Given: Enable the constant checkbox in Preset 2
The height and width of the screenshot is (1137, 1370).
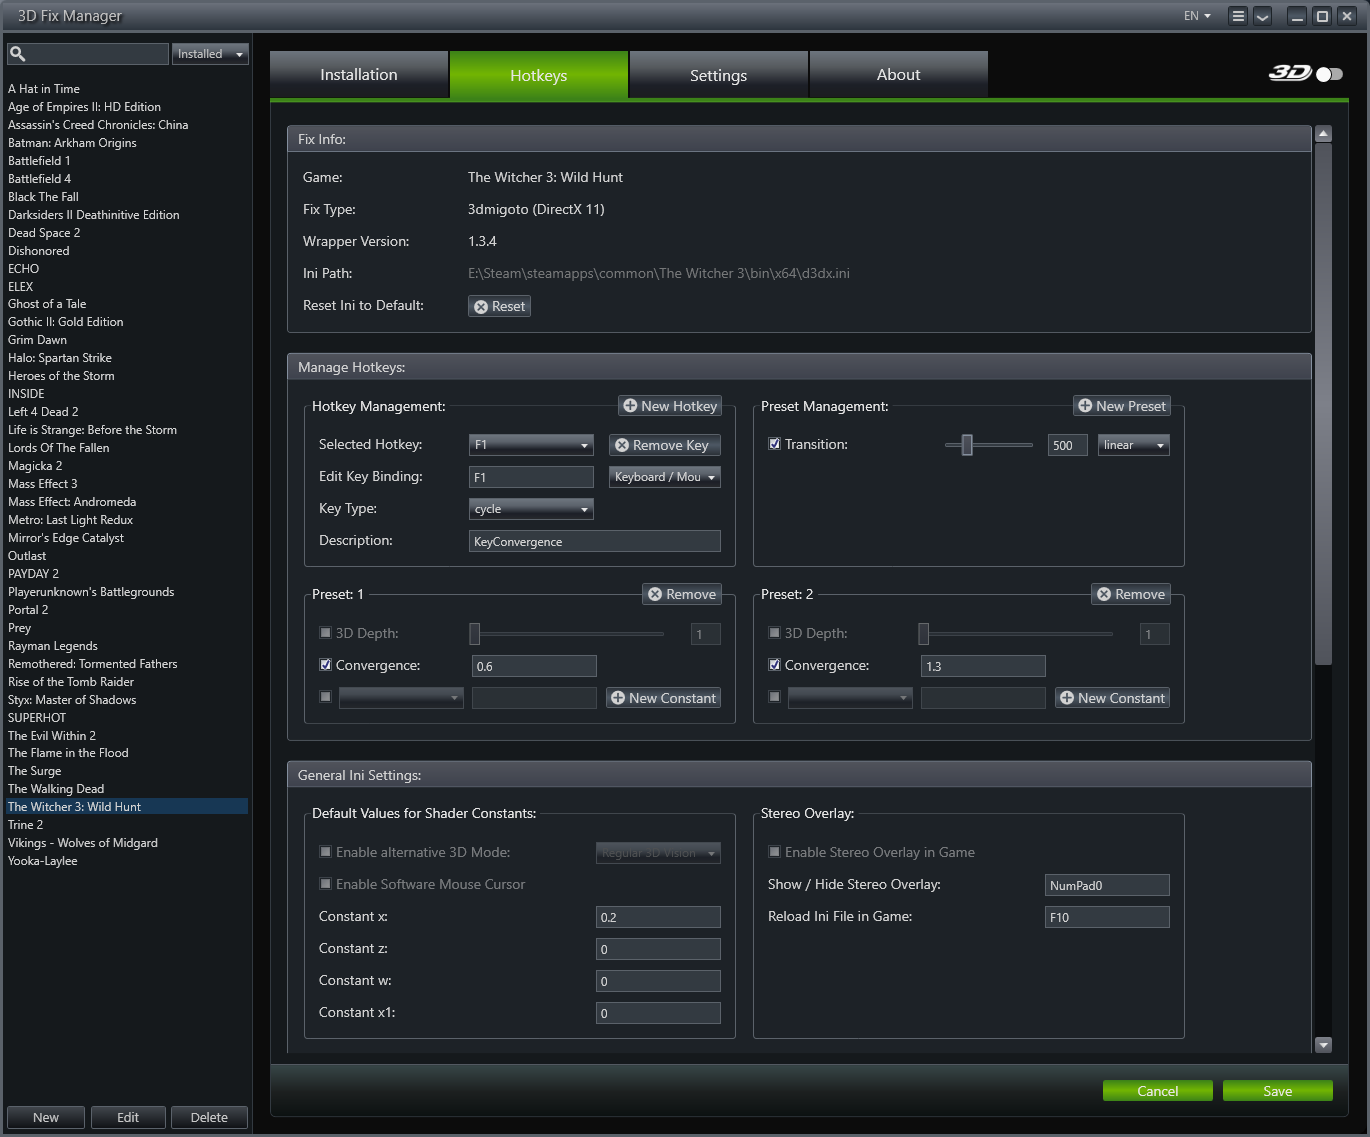Looking at the screenshot, I should pos(774,697).
